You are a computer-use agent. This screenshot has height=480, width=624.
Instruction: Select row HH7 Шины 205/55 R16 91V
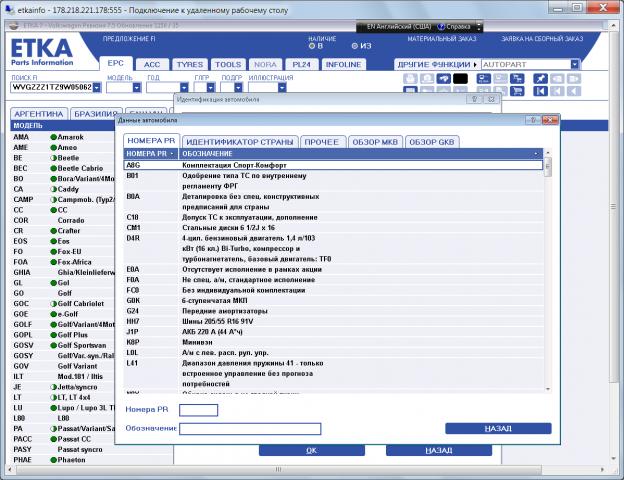click(x=333, y=321)
